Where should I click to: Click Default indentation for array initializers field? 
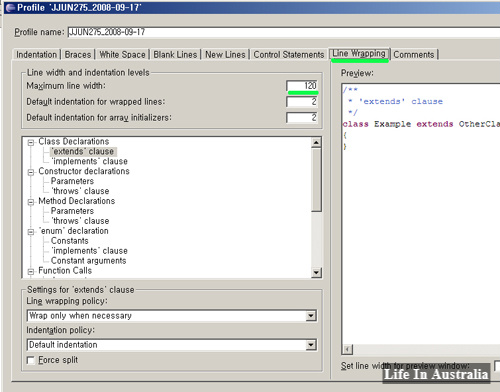(302, 117)
